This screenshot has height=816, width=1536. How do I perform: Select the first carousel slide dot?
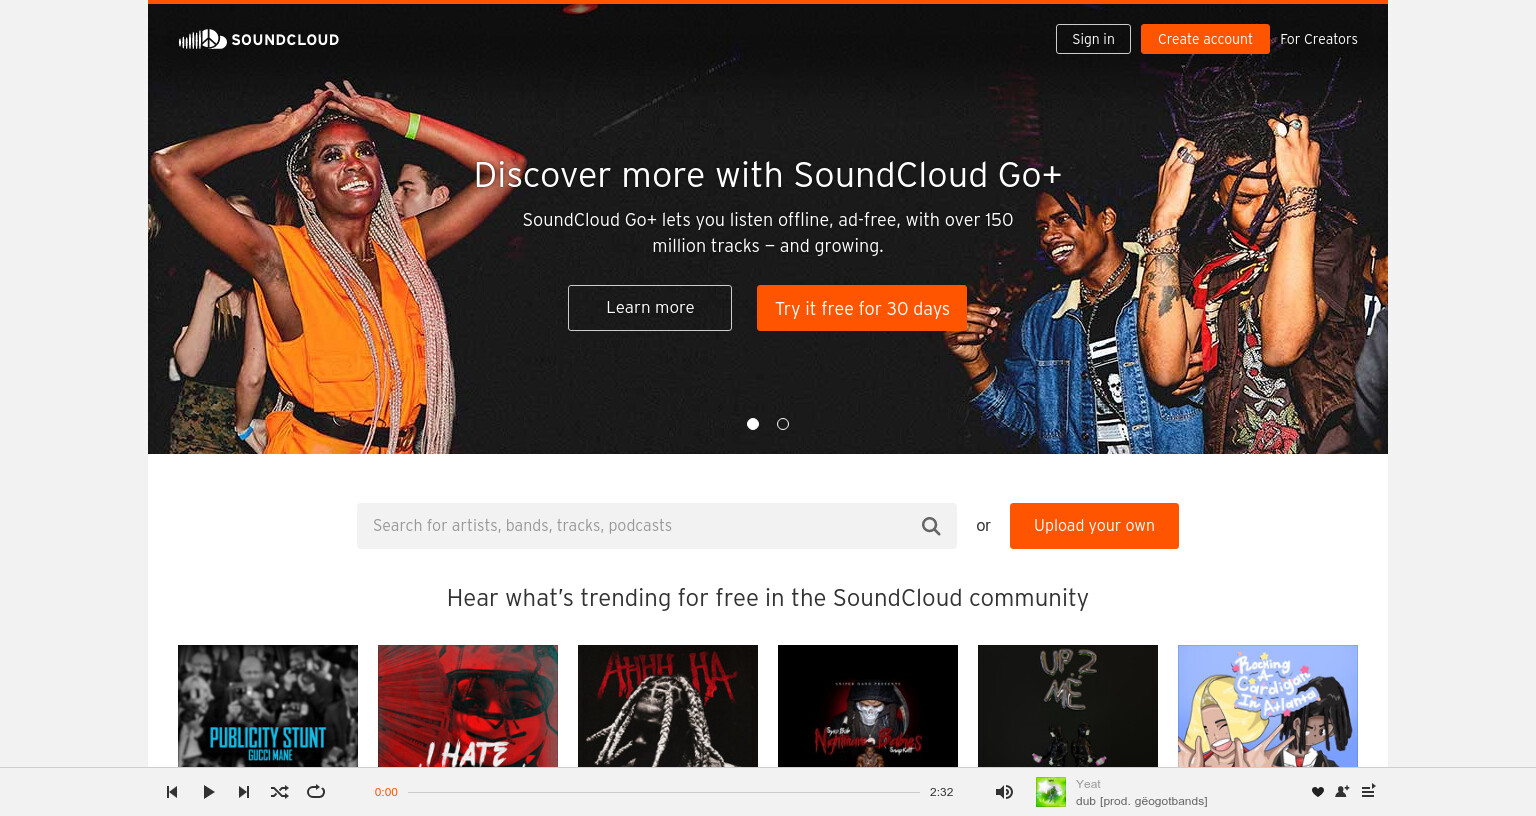(753, 424)
